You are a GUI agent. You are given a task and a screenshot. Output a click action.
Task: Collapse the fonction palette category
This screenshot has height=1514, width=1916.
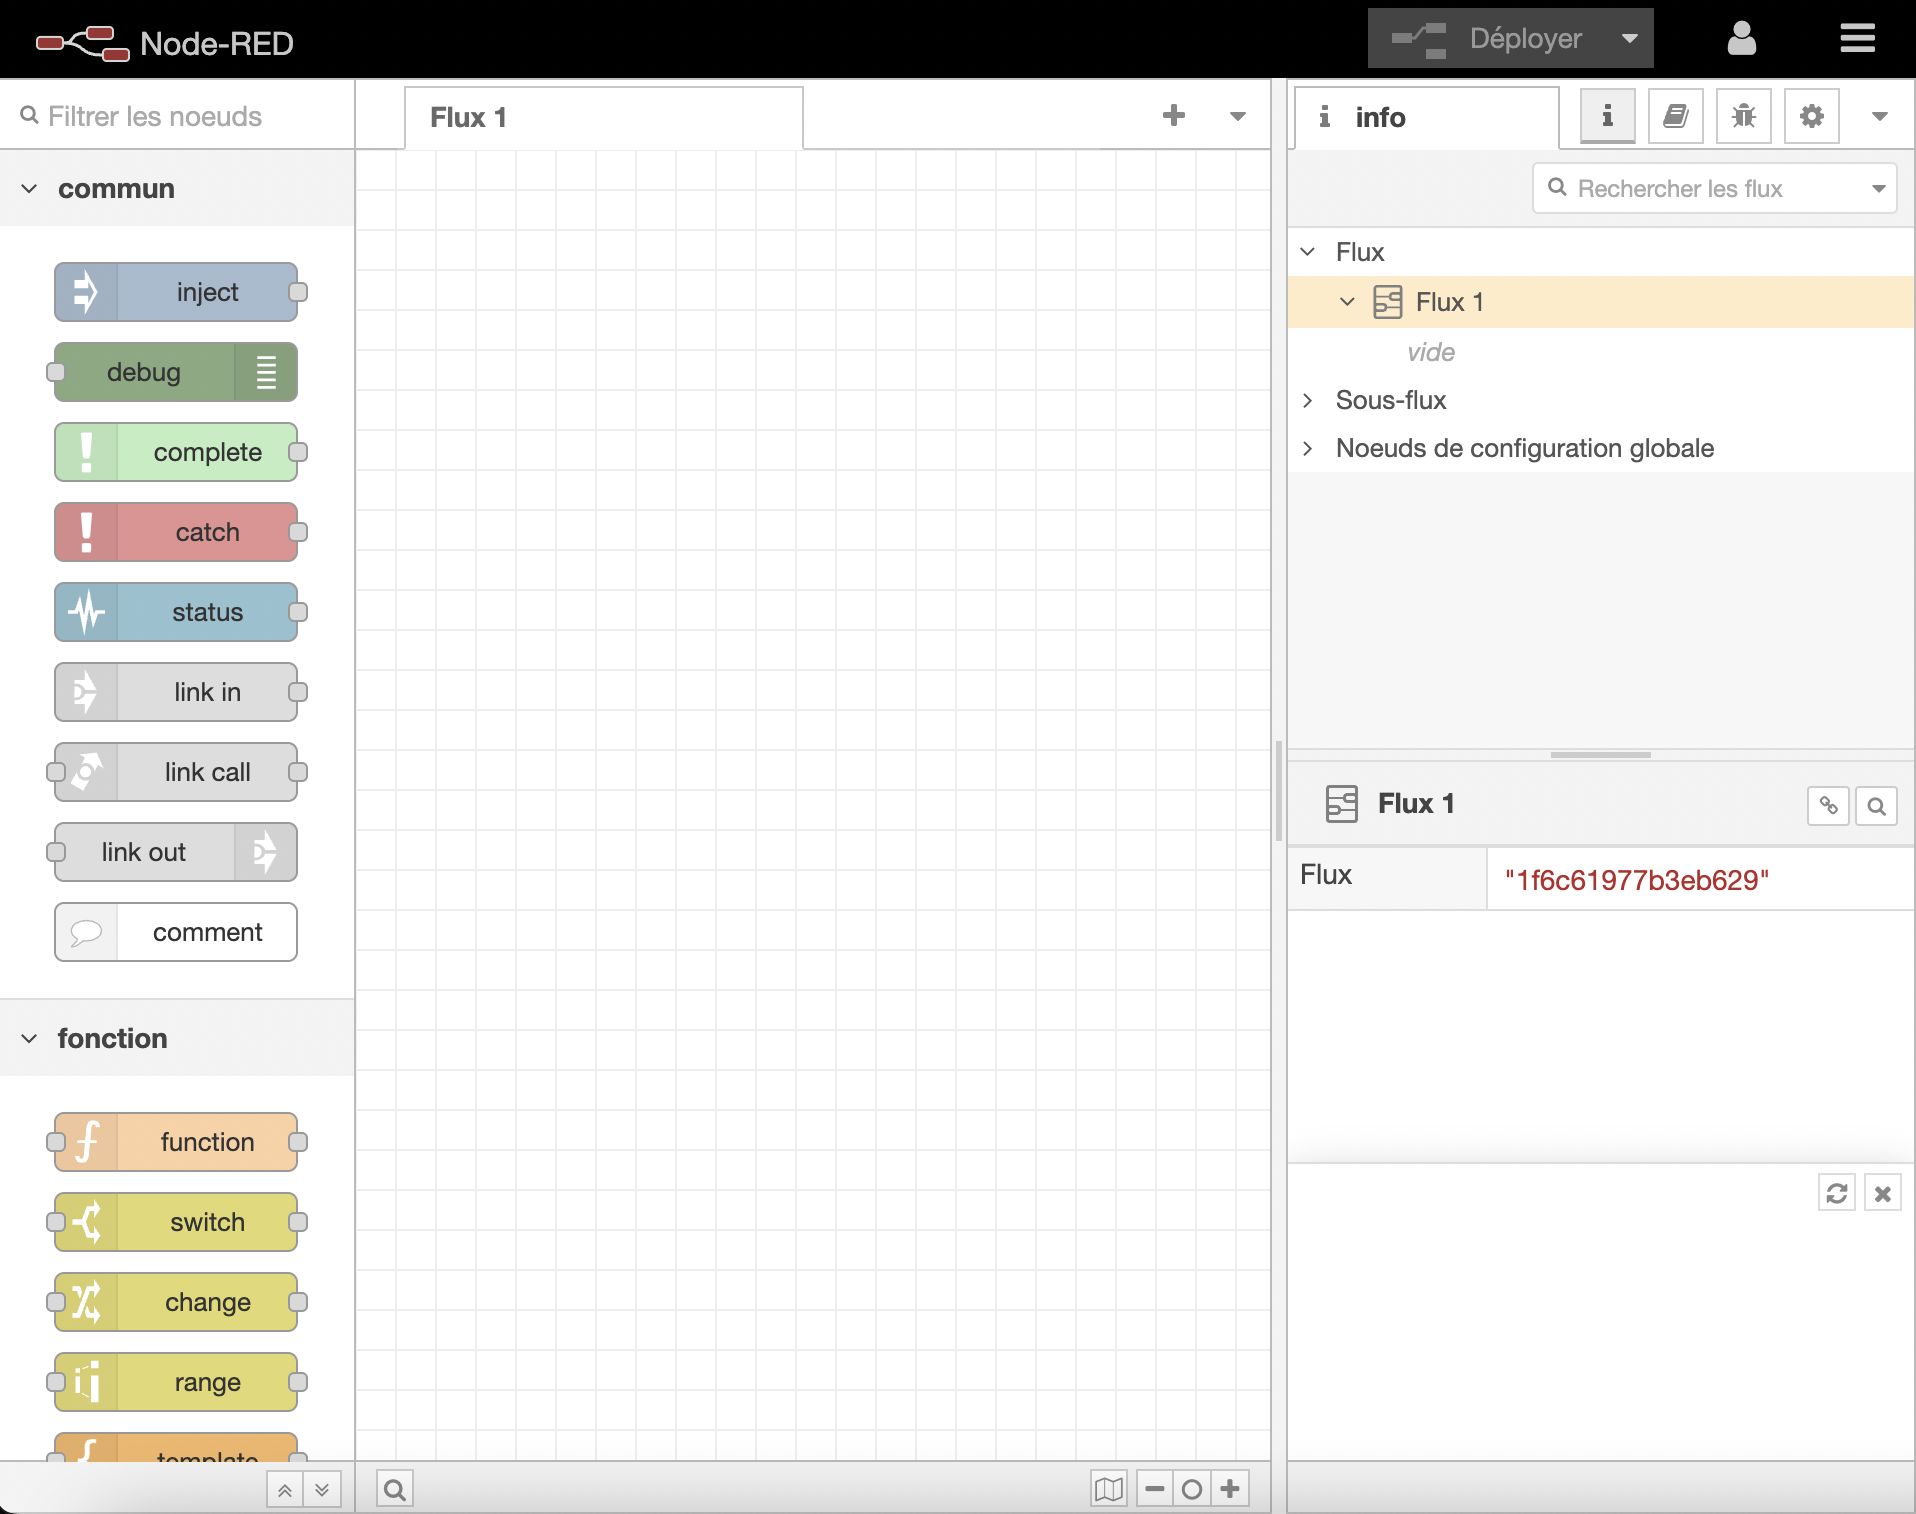point(30,1039)
